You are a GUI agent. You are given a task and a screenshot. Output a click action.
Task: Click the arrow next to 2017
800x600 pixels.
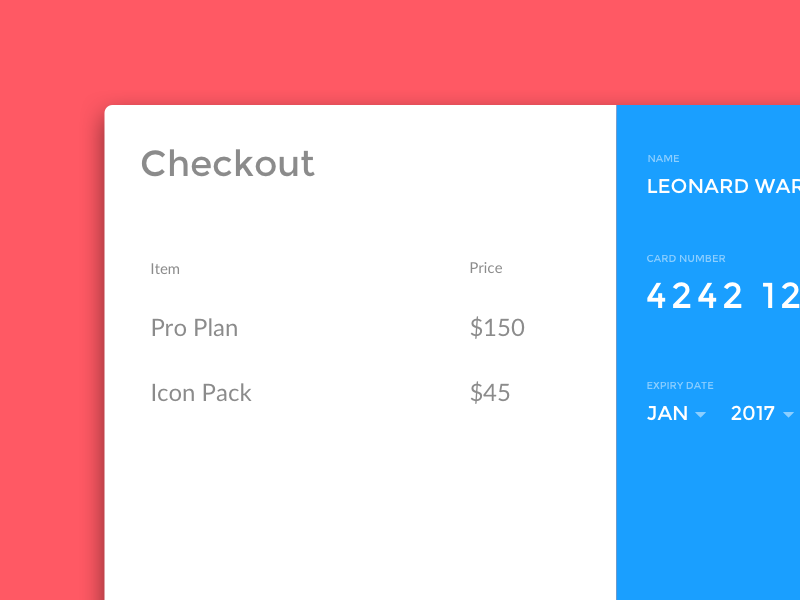click(x=788, y=415)
